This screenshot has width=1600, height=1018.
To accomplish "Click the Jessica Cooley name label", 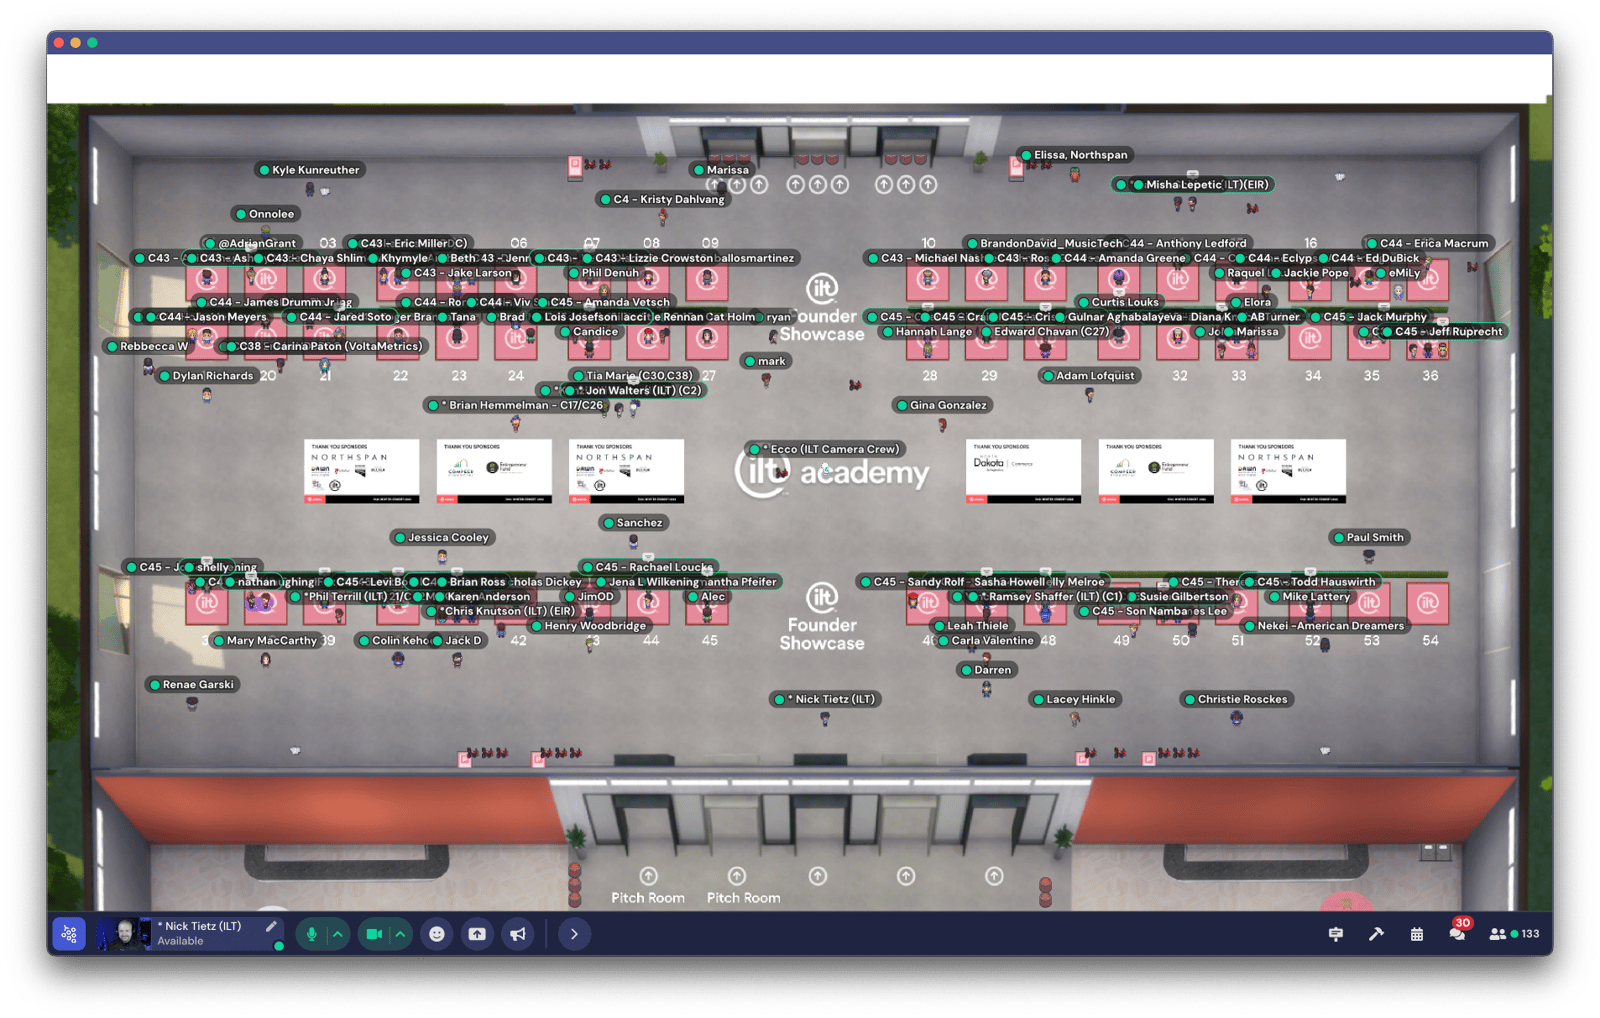I will coord(442,537).
